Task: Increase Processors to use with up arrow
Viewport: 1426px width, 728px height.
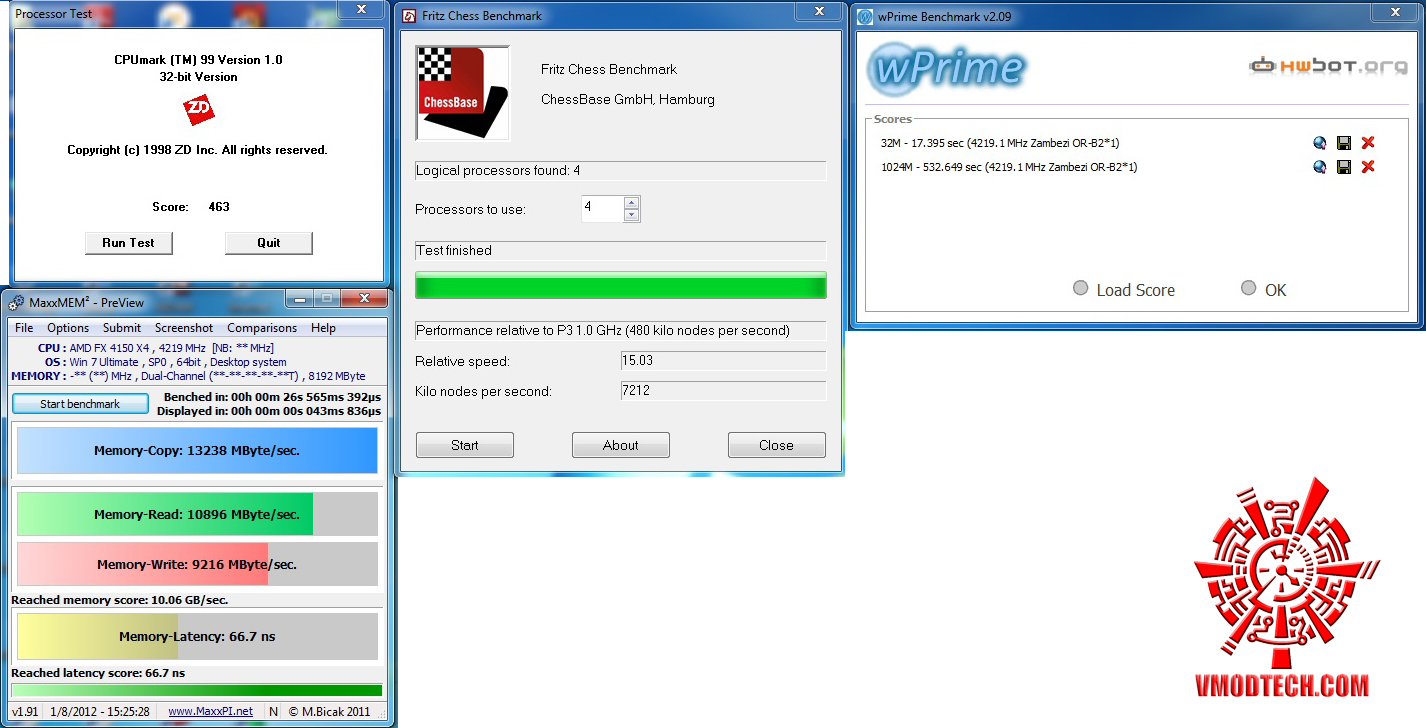Action: coord(631,203)
